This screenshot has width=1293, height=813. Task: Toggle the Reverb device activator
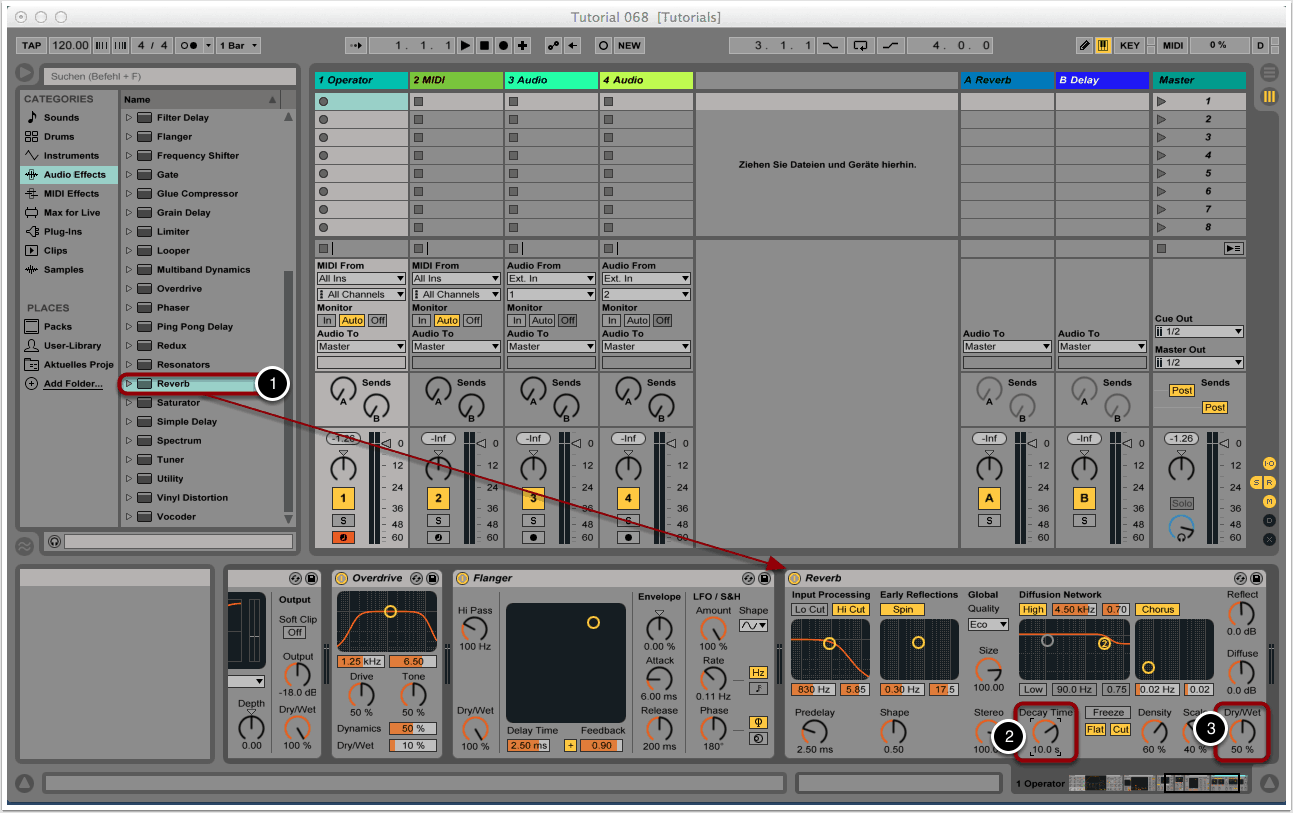(x=795, y=578)
